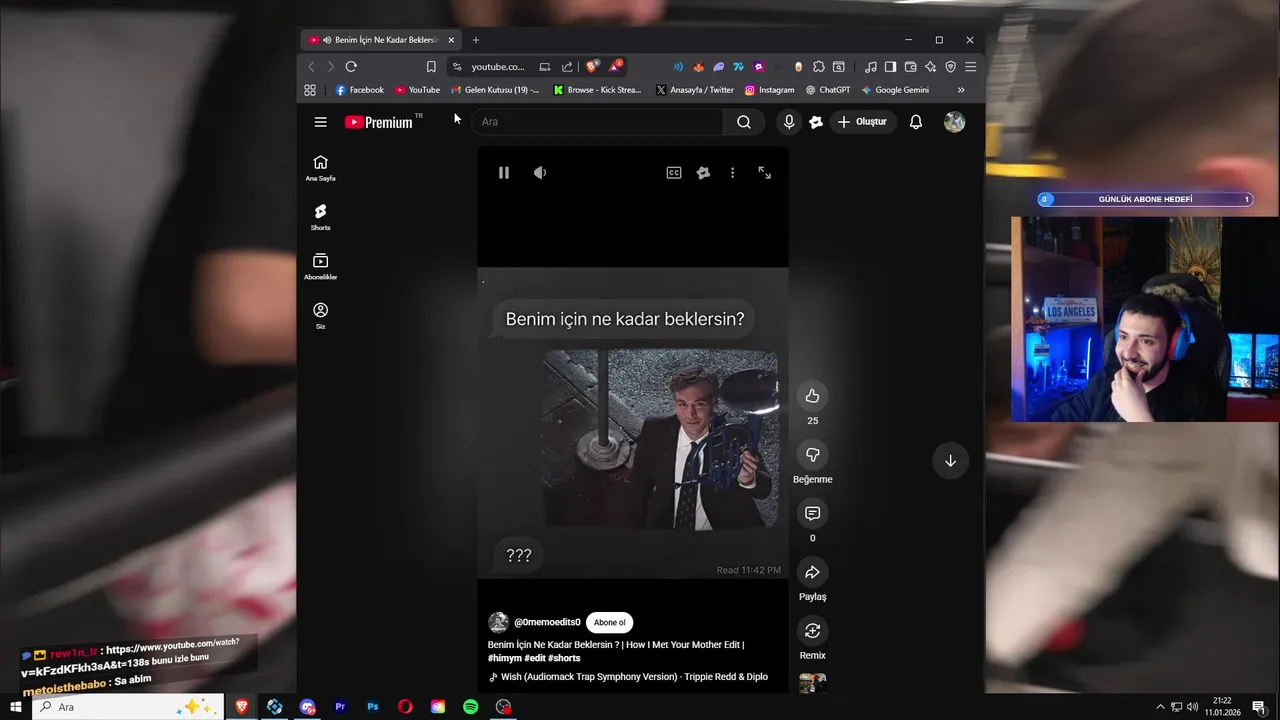Open the Wish Trippie Redd & Diplo sound link

coord(634,677)
